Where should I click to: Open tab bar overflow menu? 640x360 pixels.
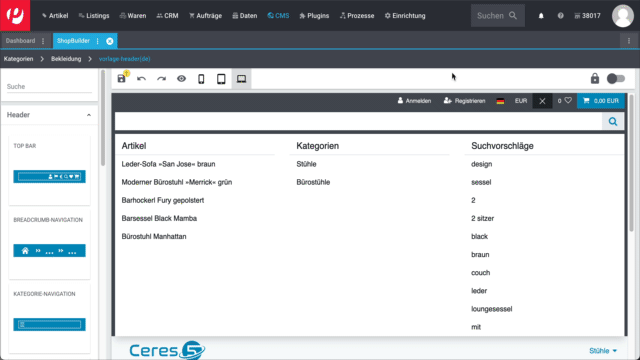pos(629,41)
